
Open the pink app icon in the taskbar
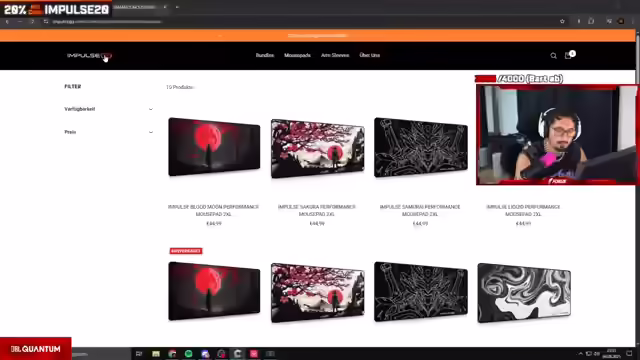(x=254, y=354)
